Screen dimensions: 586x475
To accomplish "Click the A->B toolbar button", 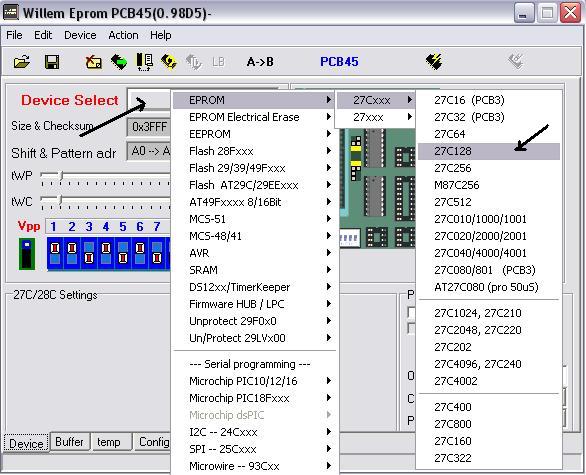I will 260,62.
